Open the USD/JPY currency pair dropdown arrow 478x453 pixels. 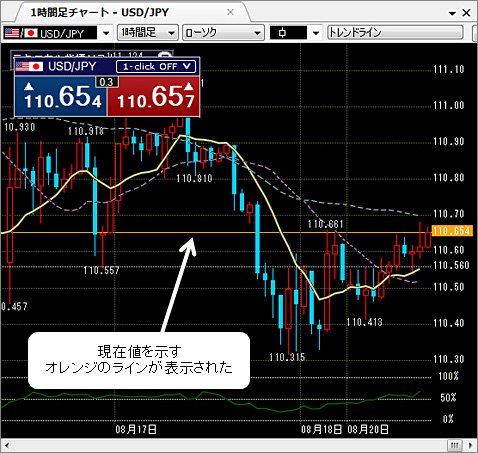(106, 33)
